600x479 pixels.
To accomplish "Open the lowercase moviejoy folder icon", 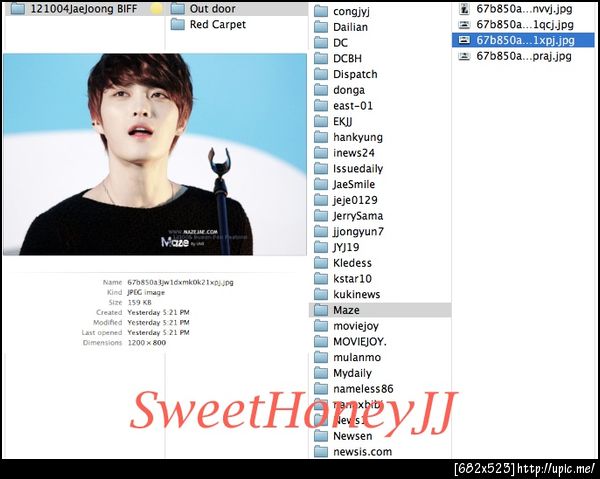I will click(321, 326).
